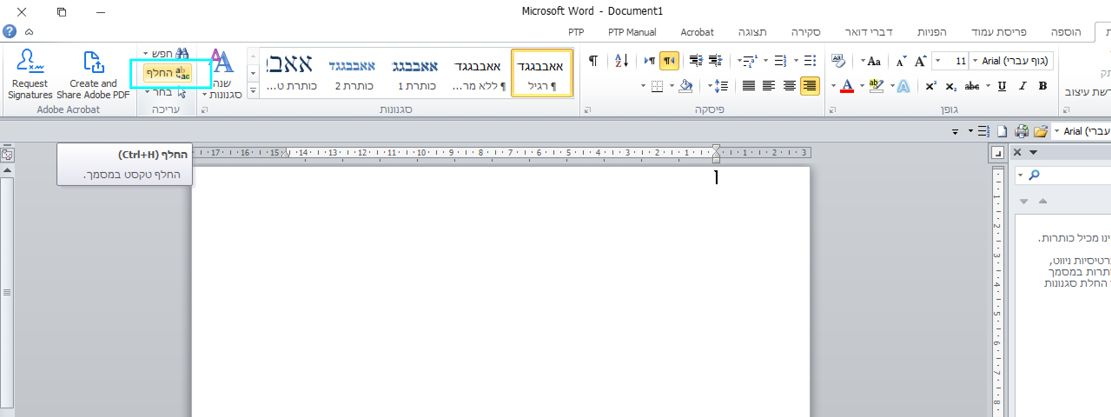Viewport: 1111px width, 417px height.
Task: Set right-to-left text direction
Action: [x=669, y=61]
